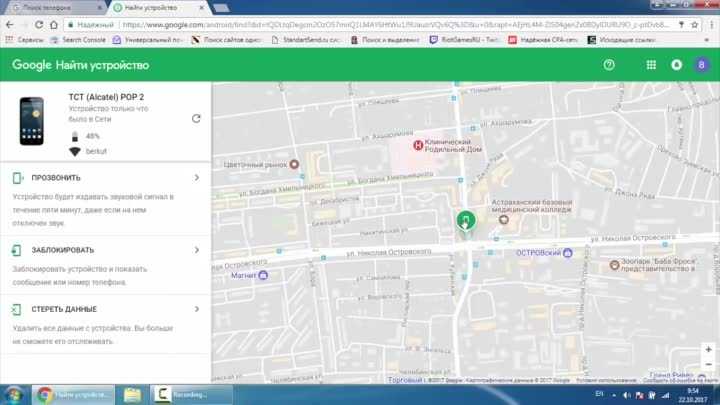Open the Универсальный bookmark

[148, 40]
